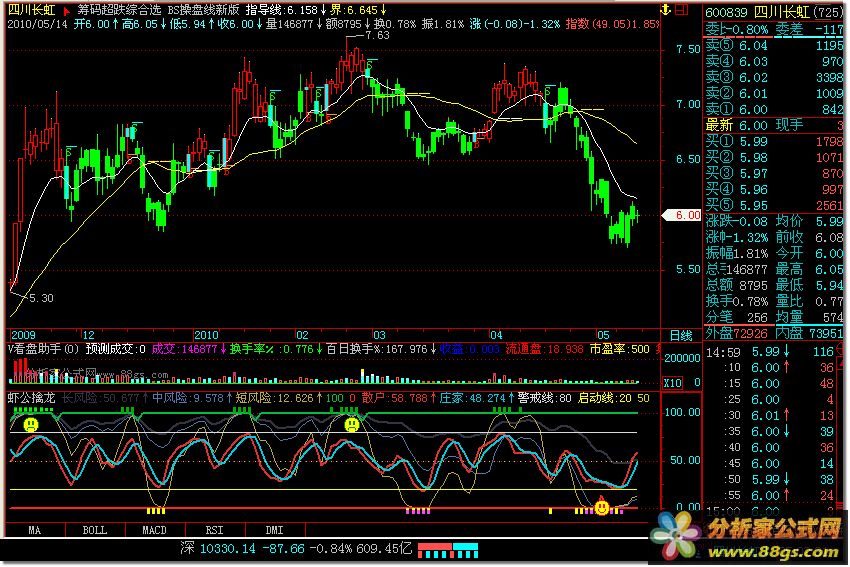Switch to the DMI indicator tab

(x=273, y=528)
